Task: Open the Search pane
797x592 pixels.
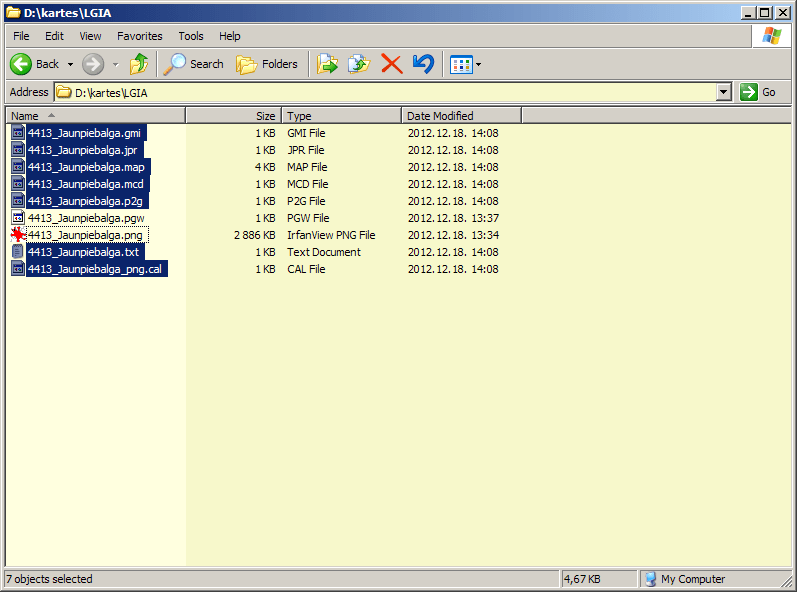Action: click(x=194, y=65)
